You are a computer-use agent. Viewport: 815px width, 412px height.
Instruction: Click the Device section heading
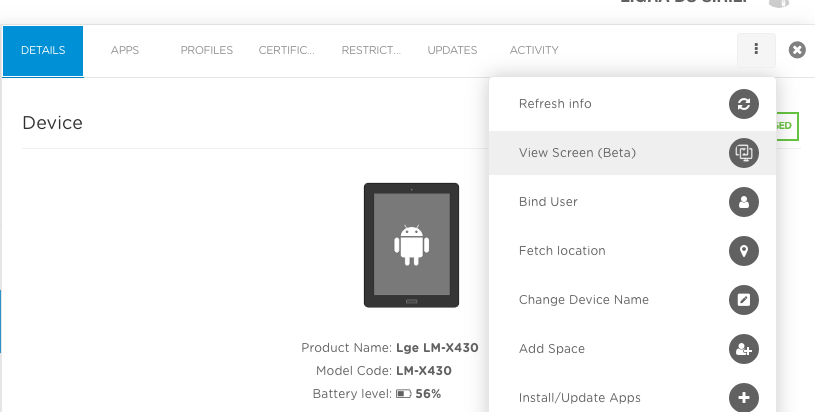pyautogui.click(x=52, y=123)
